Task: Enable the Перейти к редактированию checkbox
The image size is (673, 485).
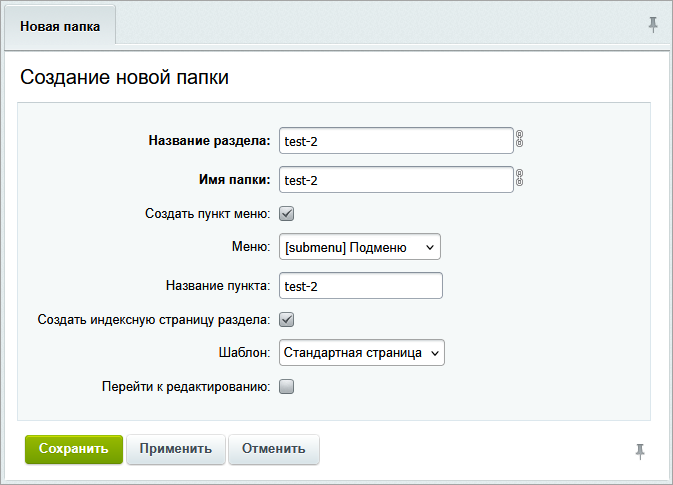Action: click(x=286, y=387)
